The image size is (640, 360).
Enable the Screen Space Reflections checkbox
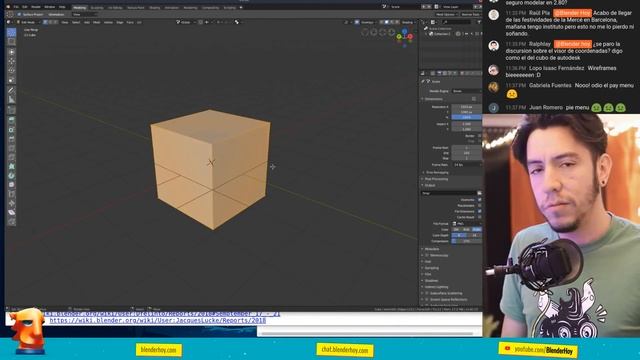point(427,300)
